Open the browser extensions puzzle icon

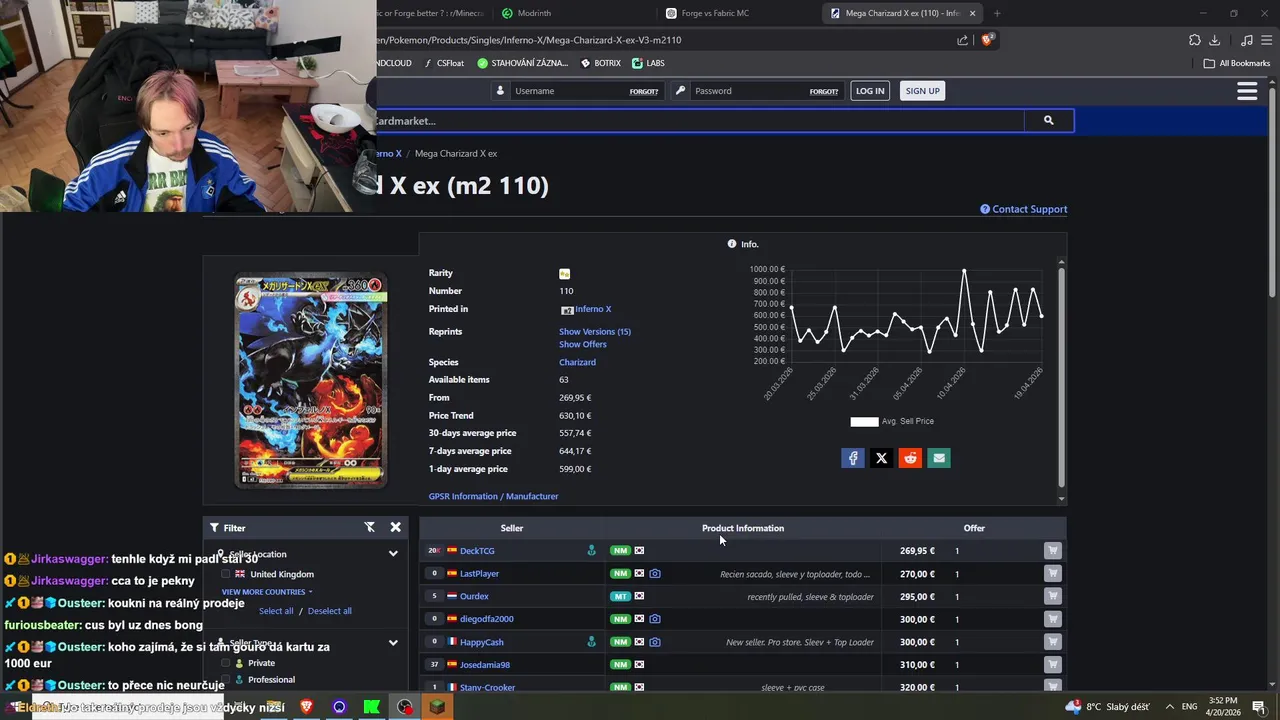(1194, 40)
